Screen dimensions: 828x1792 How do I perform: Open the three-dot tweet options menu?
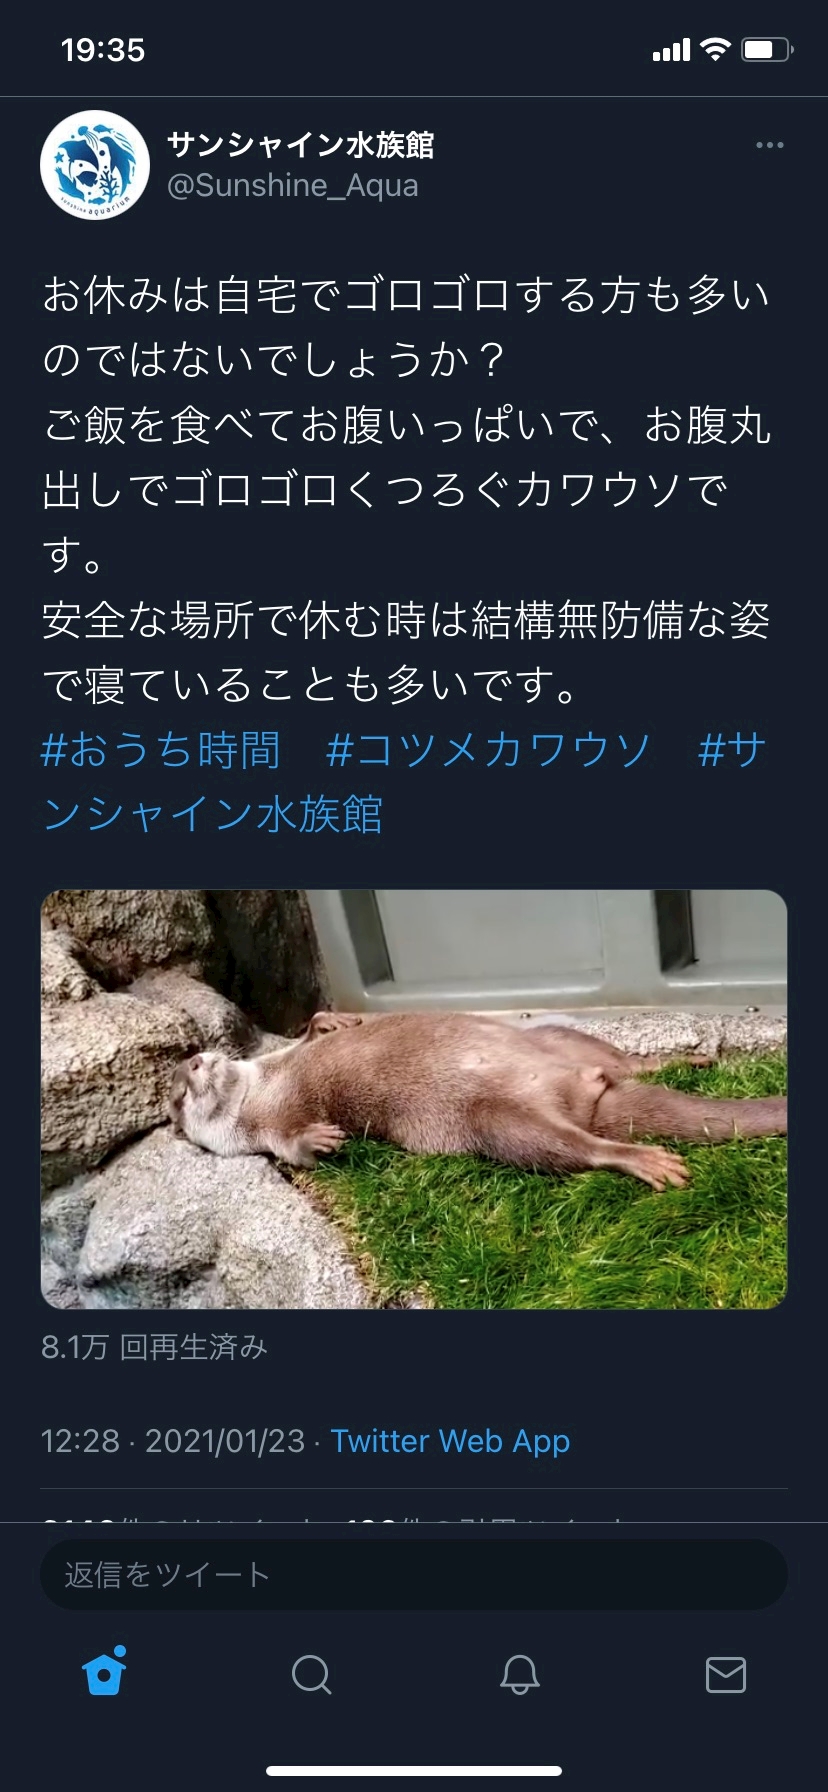(x=769, y=146)
